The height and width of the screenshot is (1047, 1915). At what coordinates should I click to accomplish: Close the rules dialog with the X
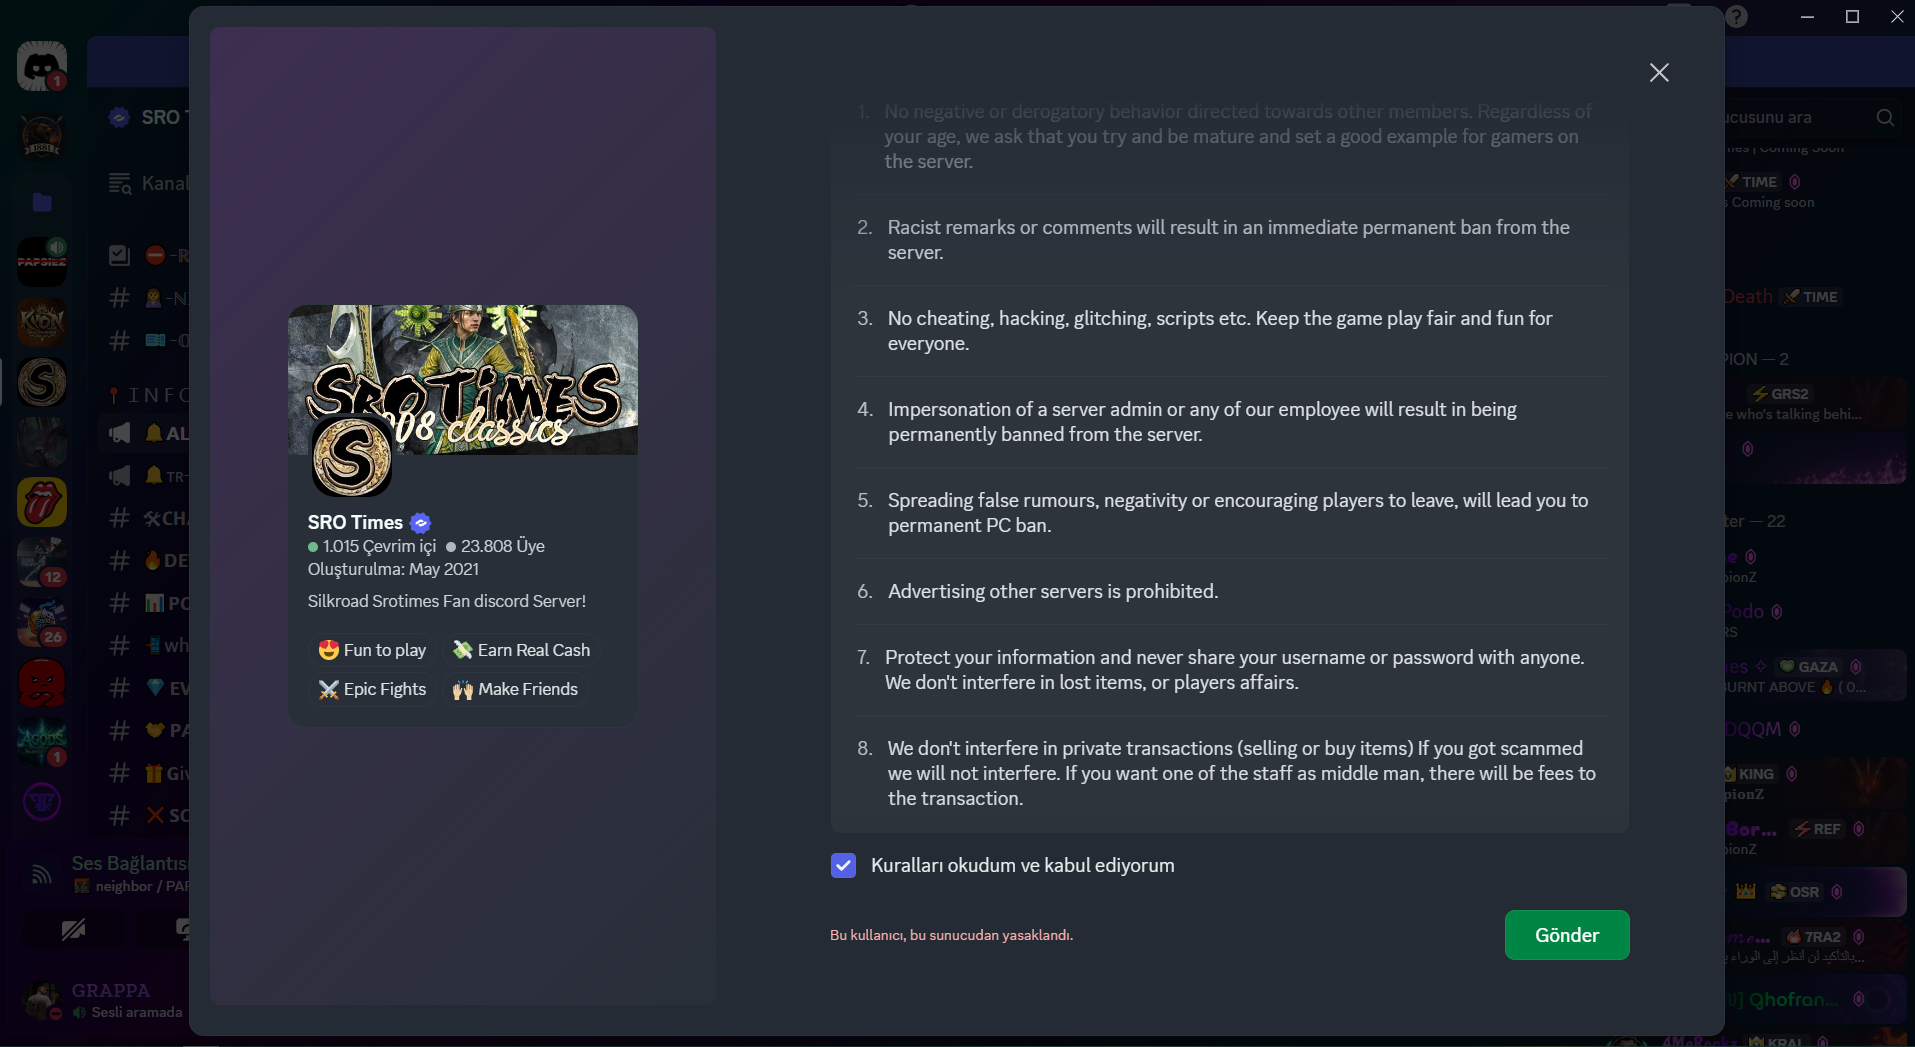point(1659,72)
